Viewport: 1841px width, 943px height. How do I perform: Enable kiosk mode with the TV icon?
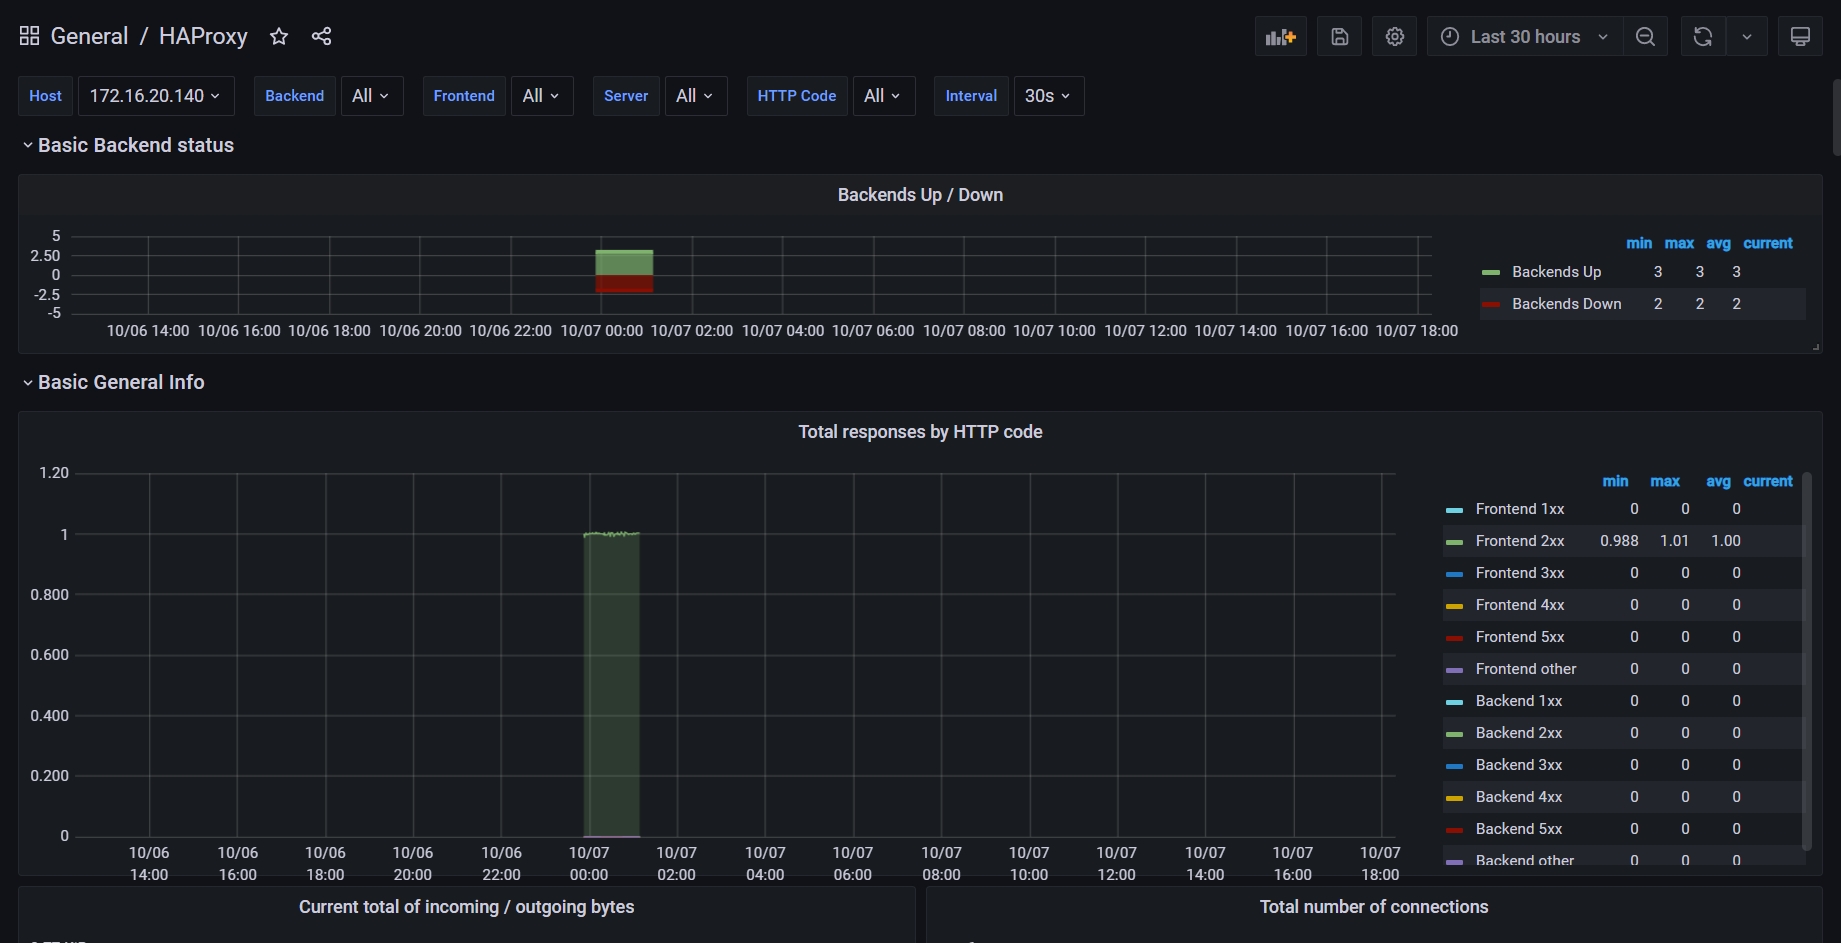coord(1800,36)
